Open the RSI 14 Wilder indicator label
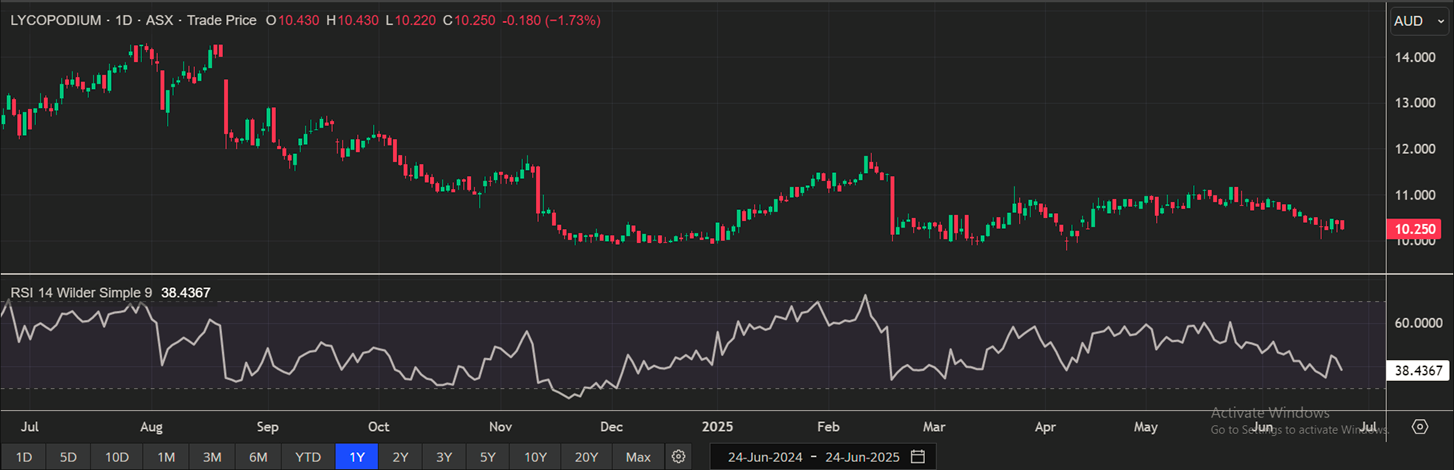The width and height of the screenshot is (1454, 470). click(81, 292)
